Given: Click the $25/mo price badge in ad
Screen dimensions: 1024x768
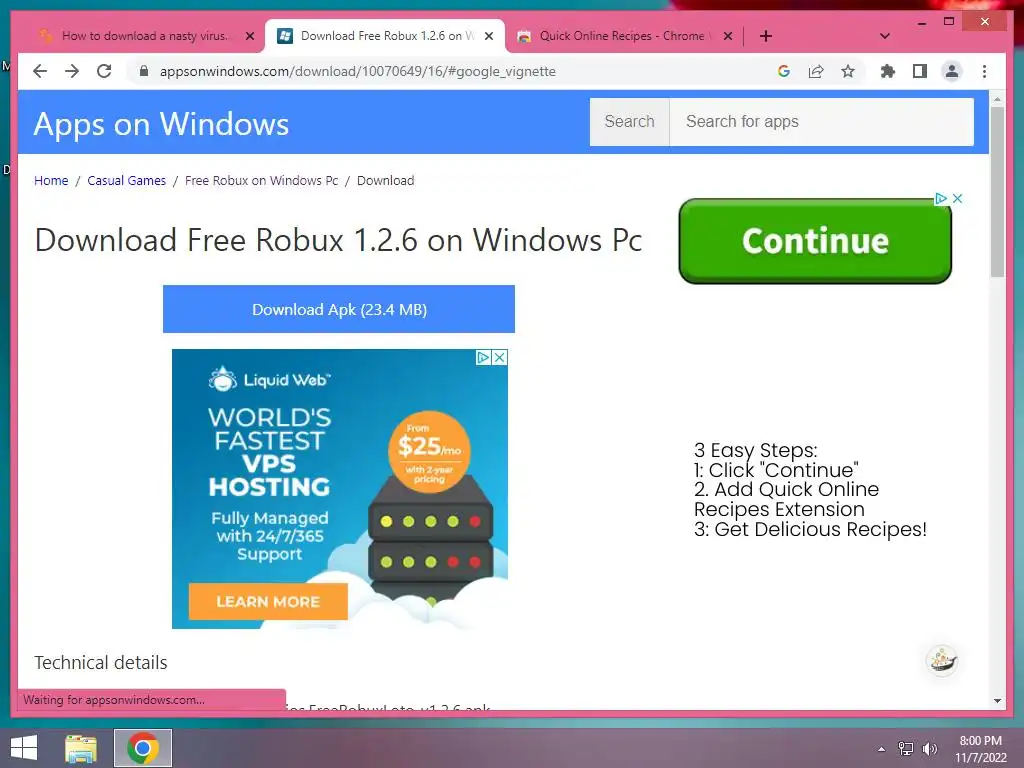Looking at the screenshot, I should click(x=429, y=451).
